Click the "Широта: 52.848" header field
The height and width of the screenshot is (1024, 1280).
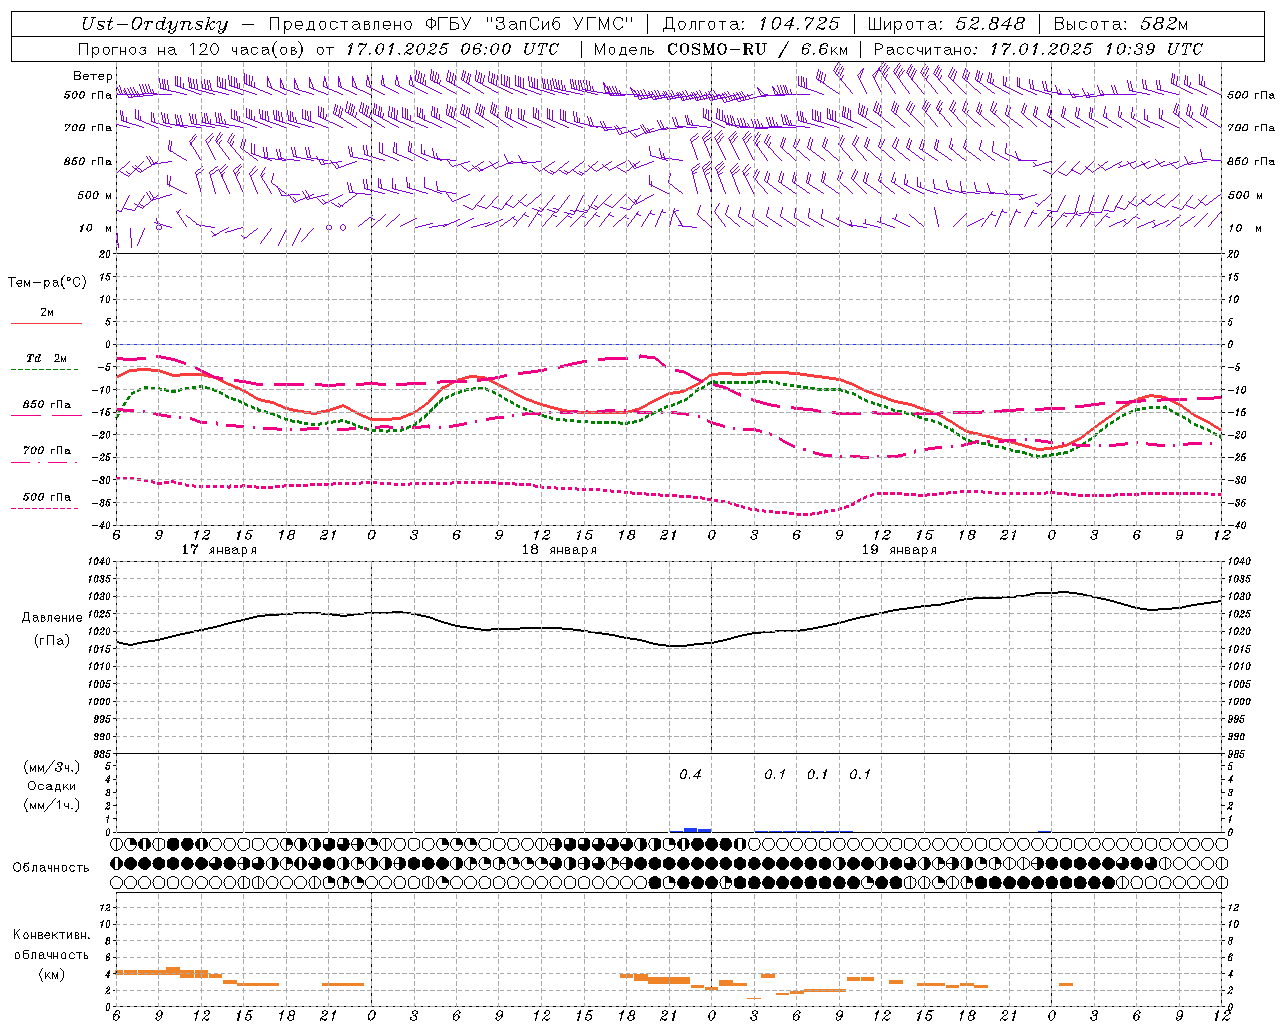click(x=946, y=24)
